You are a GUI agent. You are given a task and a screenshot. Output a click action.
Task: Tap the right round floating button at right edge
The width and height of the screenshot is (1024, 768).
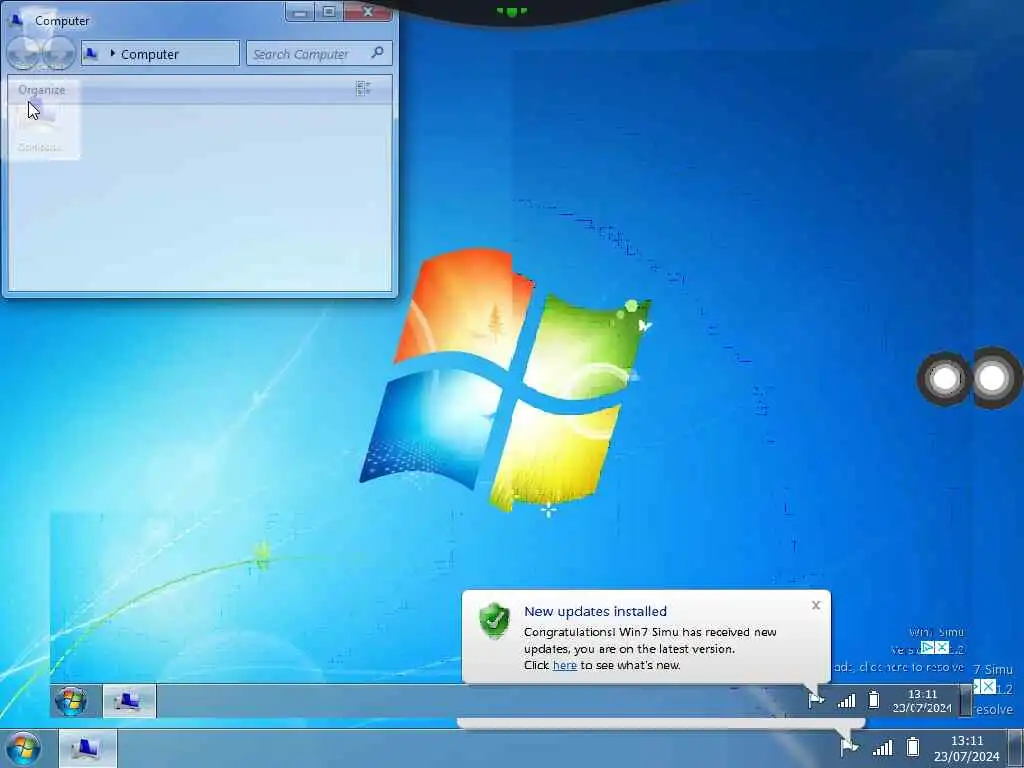tap(993, 377)
